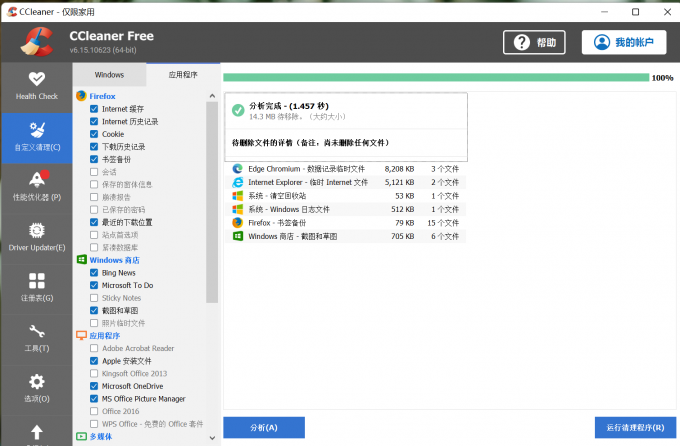Select Windows 商店 - 截图和草图 row
Image resolution: width=680 pixels, height=446 pixels.
click(346, 236)
